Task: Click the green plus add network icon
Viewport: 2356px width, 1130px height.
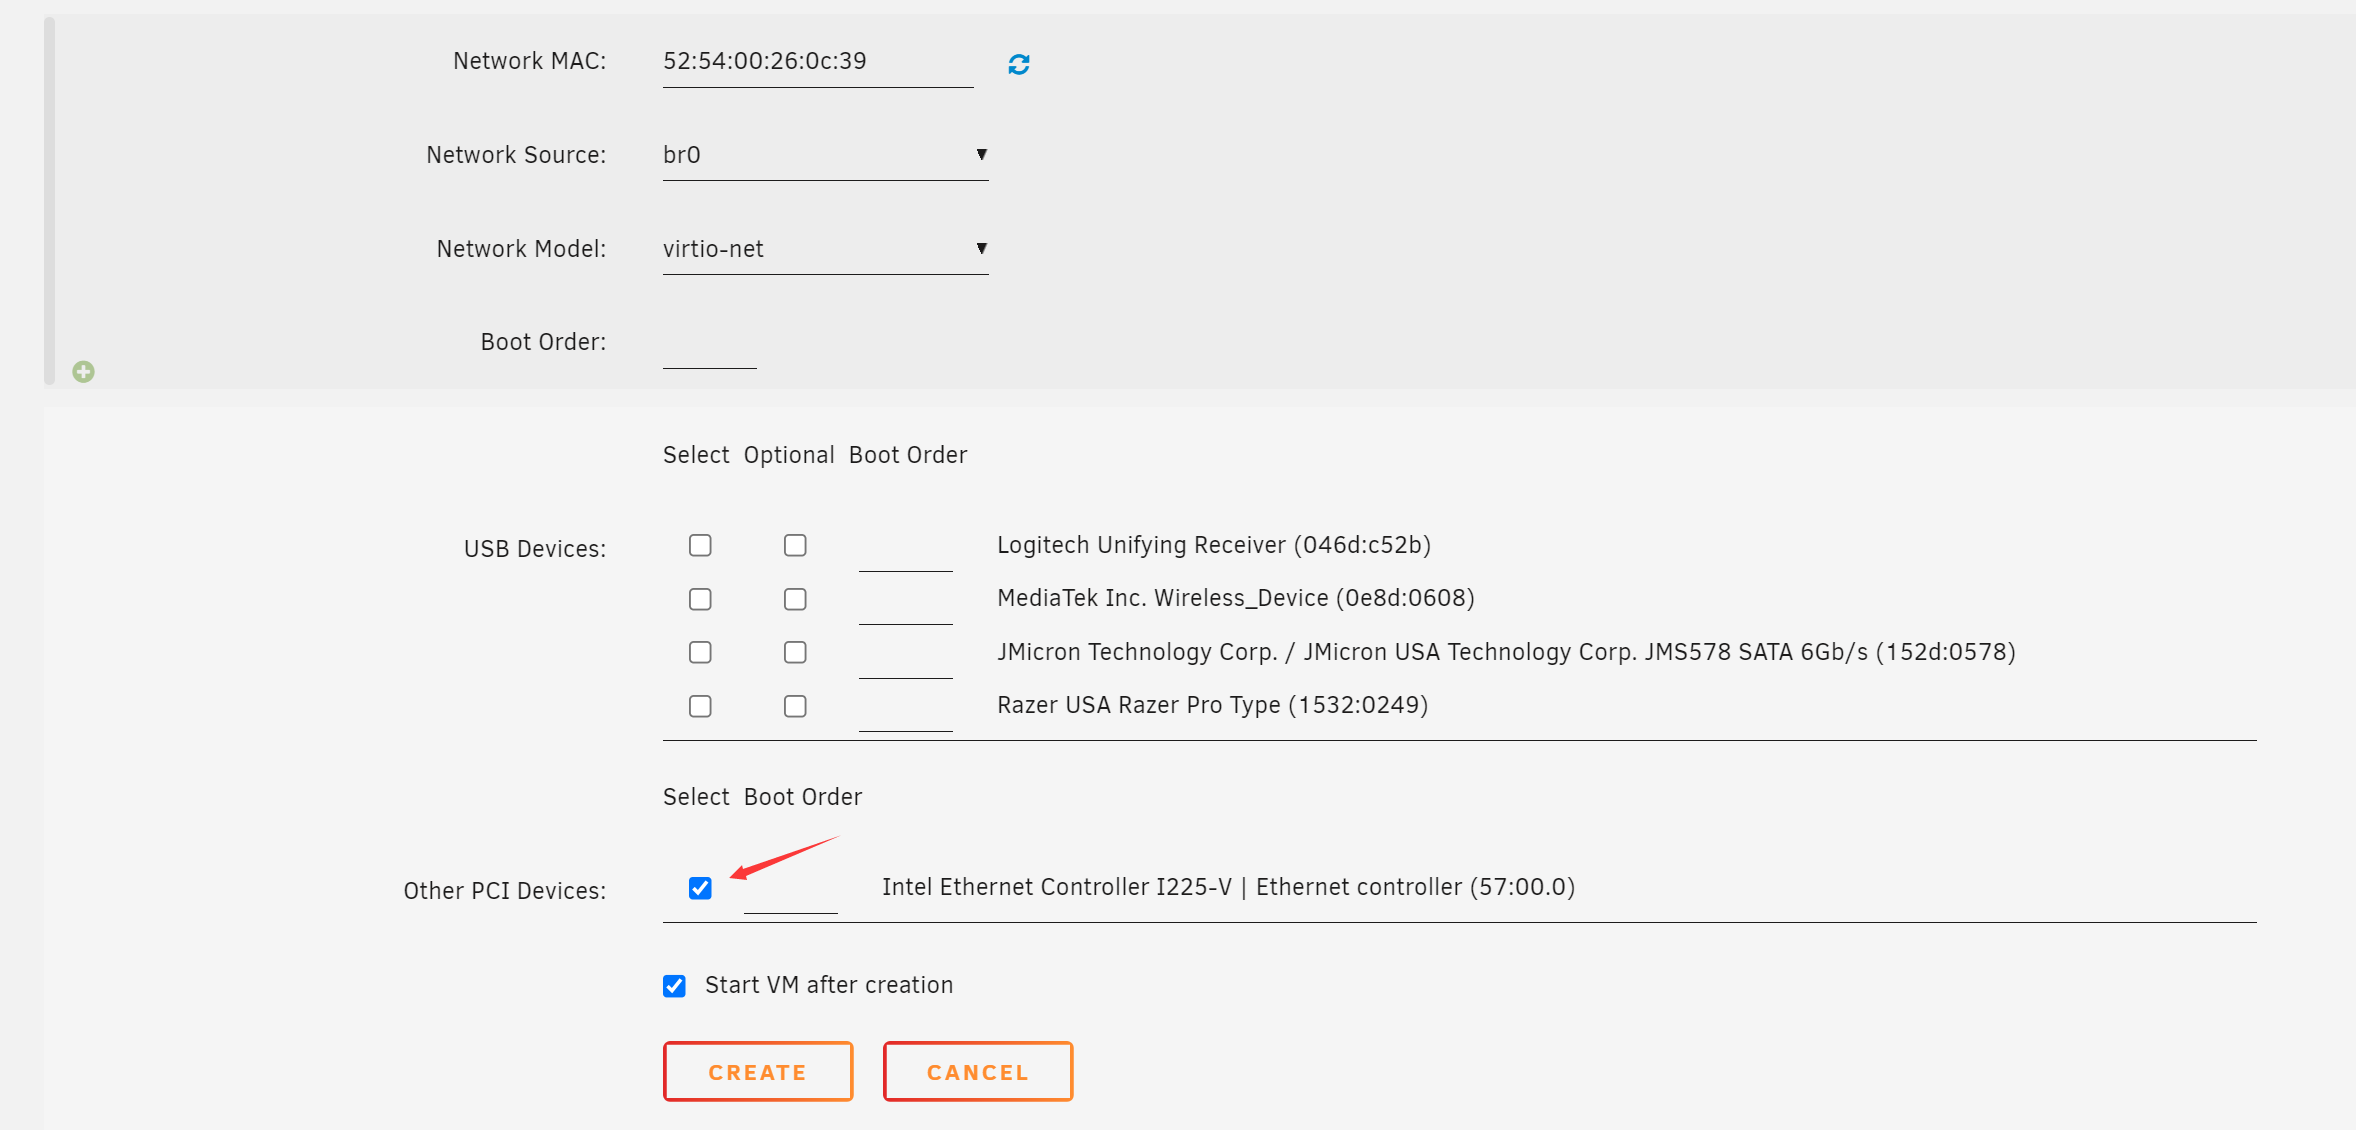Action: pos(84,372)
